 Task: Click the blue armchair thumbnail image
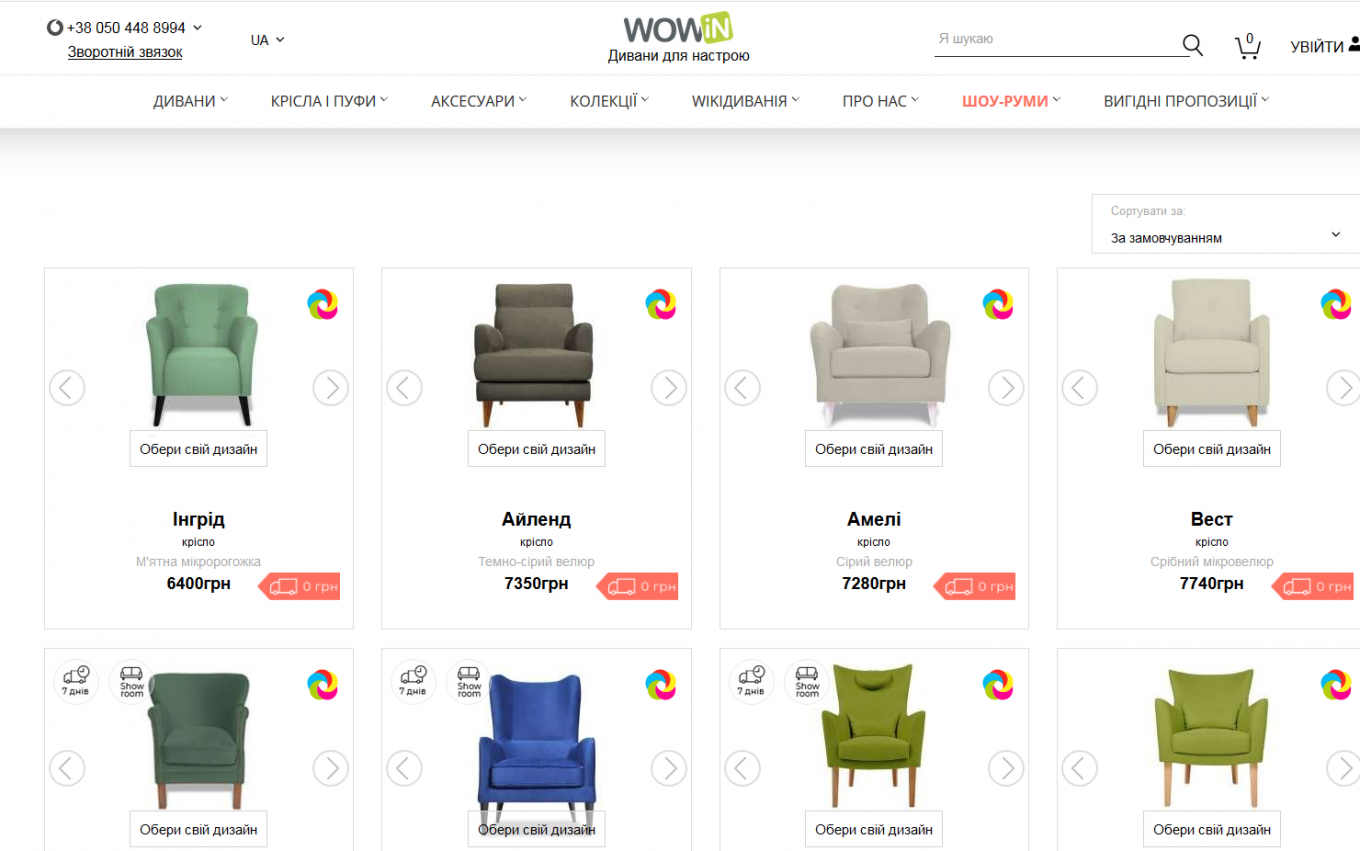[536, 740]
